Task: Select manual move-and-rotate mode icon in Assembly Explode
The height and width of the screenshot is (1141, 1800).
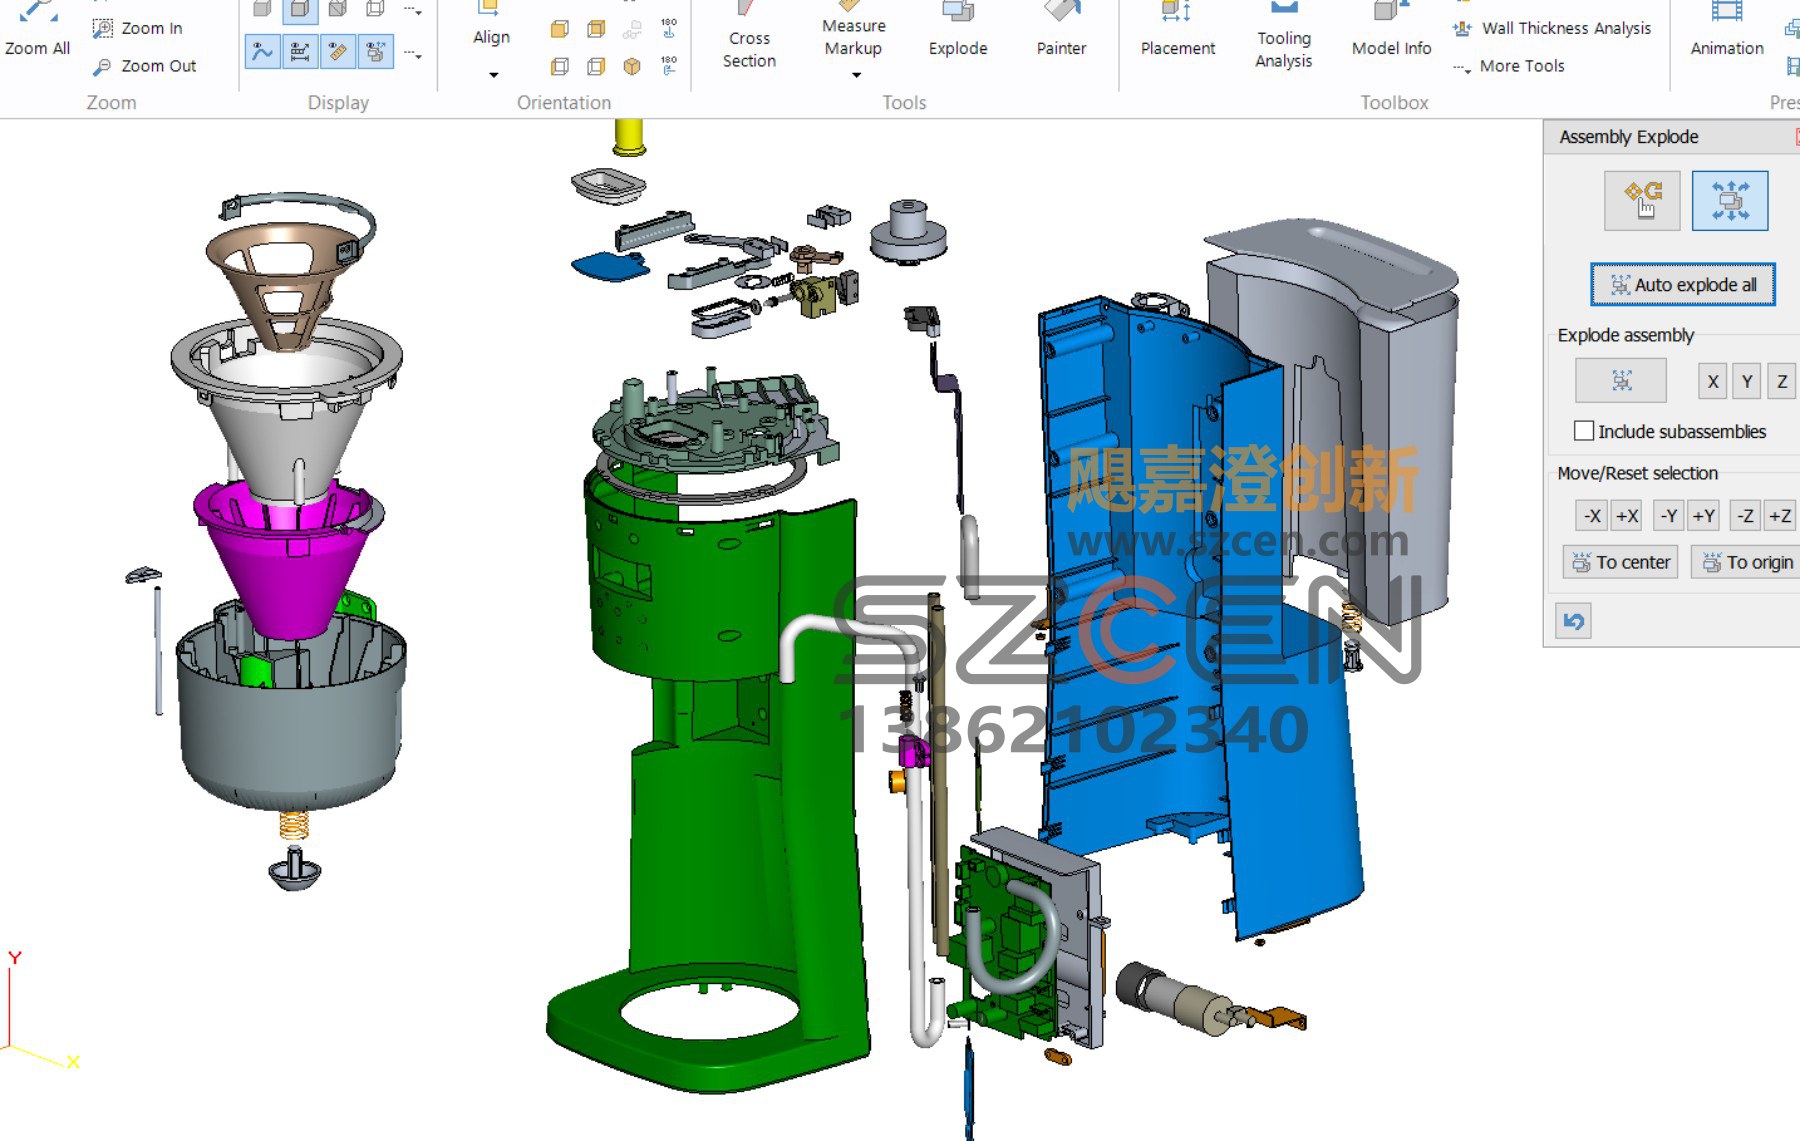Action: [1643, 200]
